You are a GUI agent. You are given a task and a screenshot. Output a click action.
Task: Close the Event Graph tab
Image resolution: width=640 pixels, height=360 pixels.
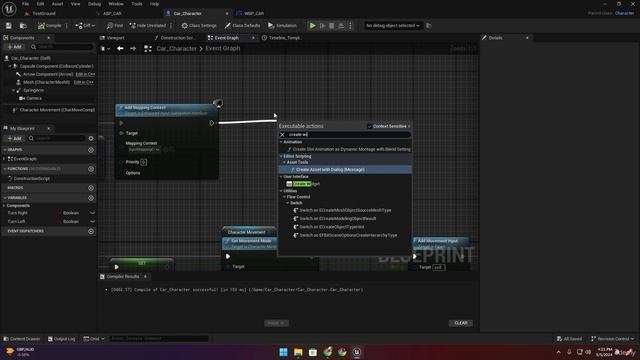coord(253,38)
